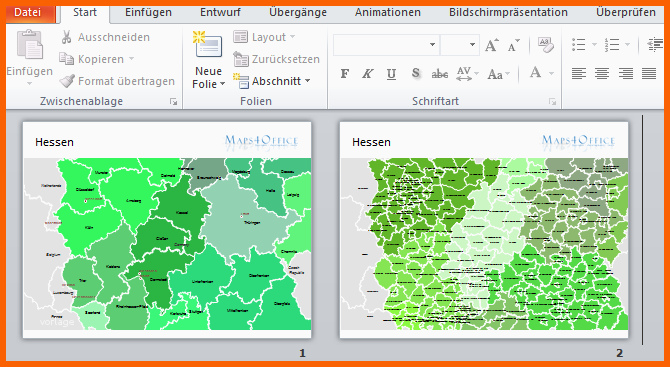This screenshot has width=670, height=367.
Task: Go to the Übergänge tab
Action: click(298, 13)
